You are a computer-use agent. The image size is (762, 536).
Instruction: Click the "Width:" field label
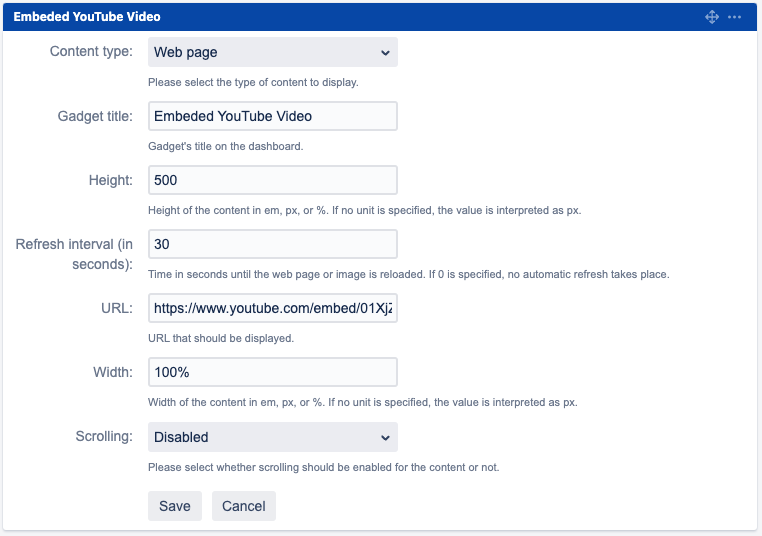[112, 372]
